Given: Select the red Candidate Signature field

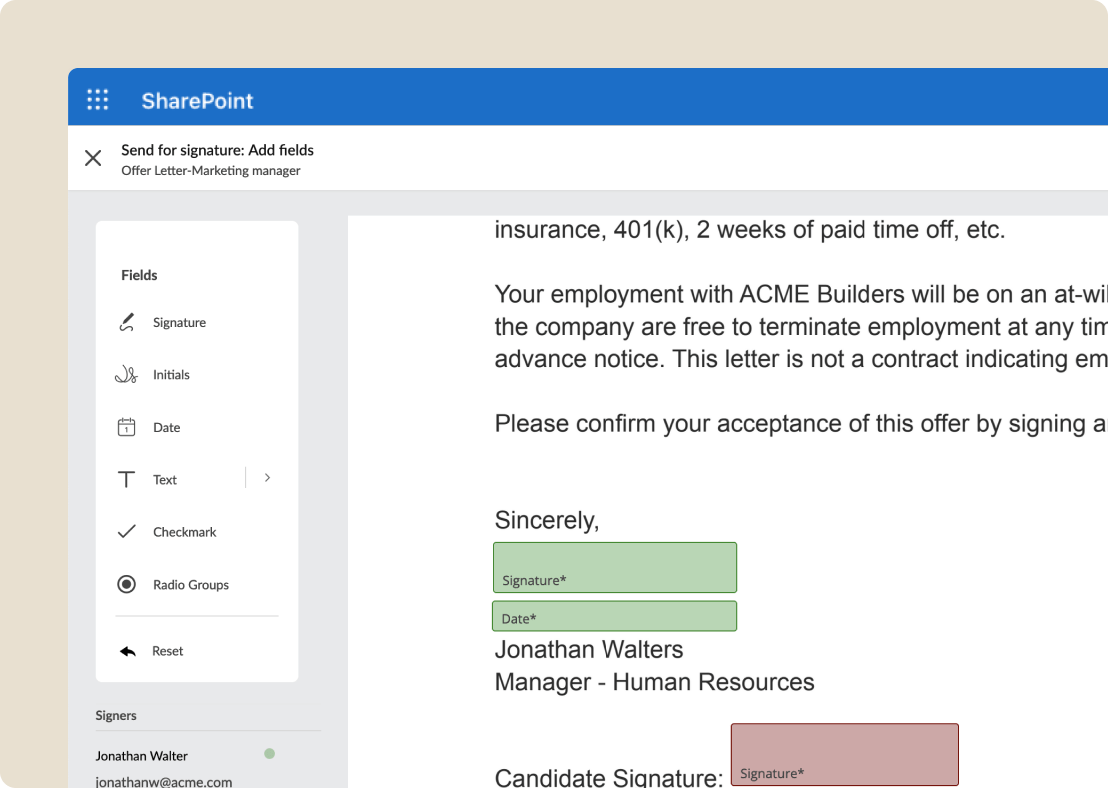Looking at the screenshot, I should point(844,754).
